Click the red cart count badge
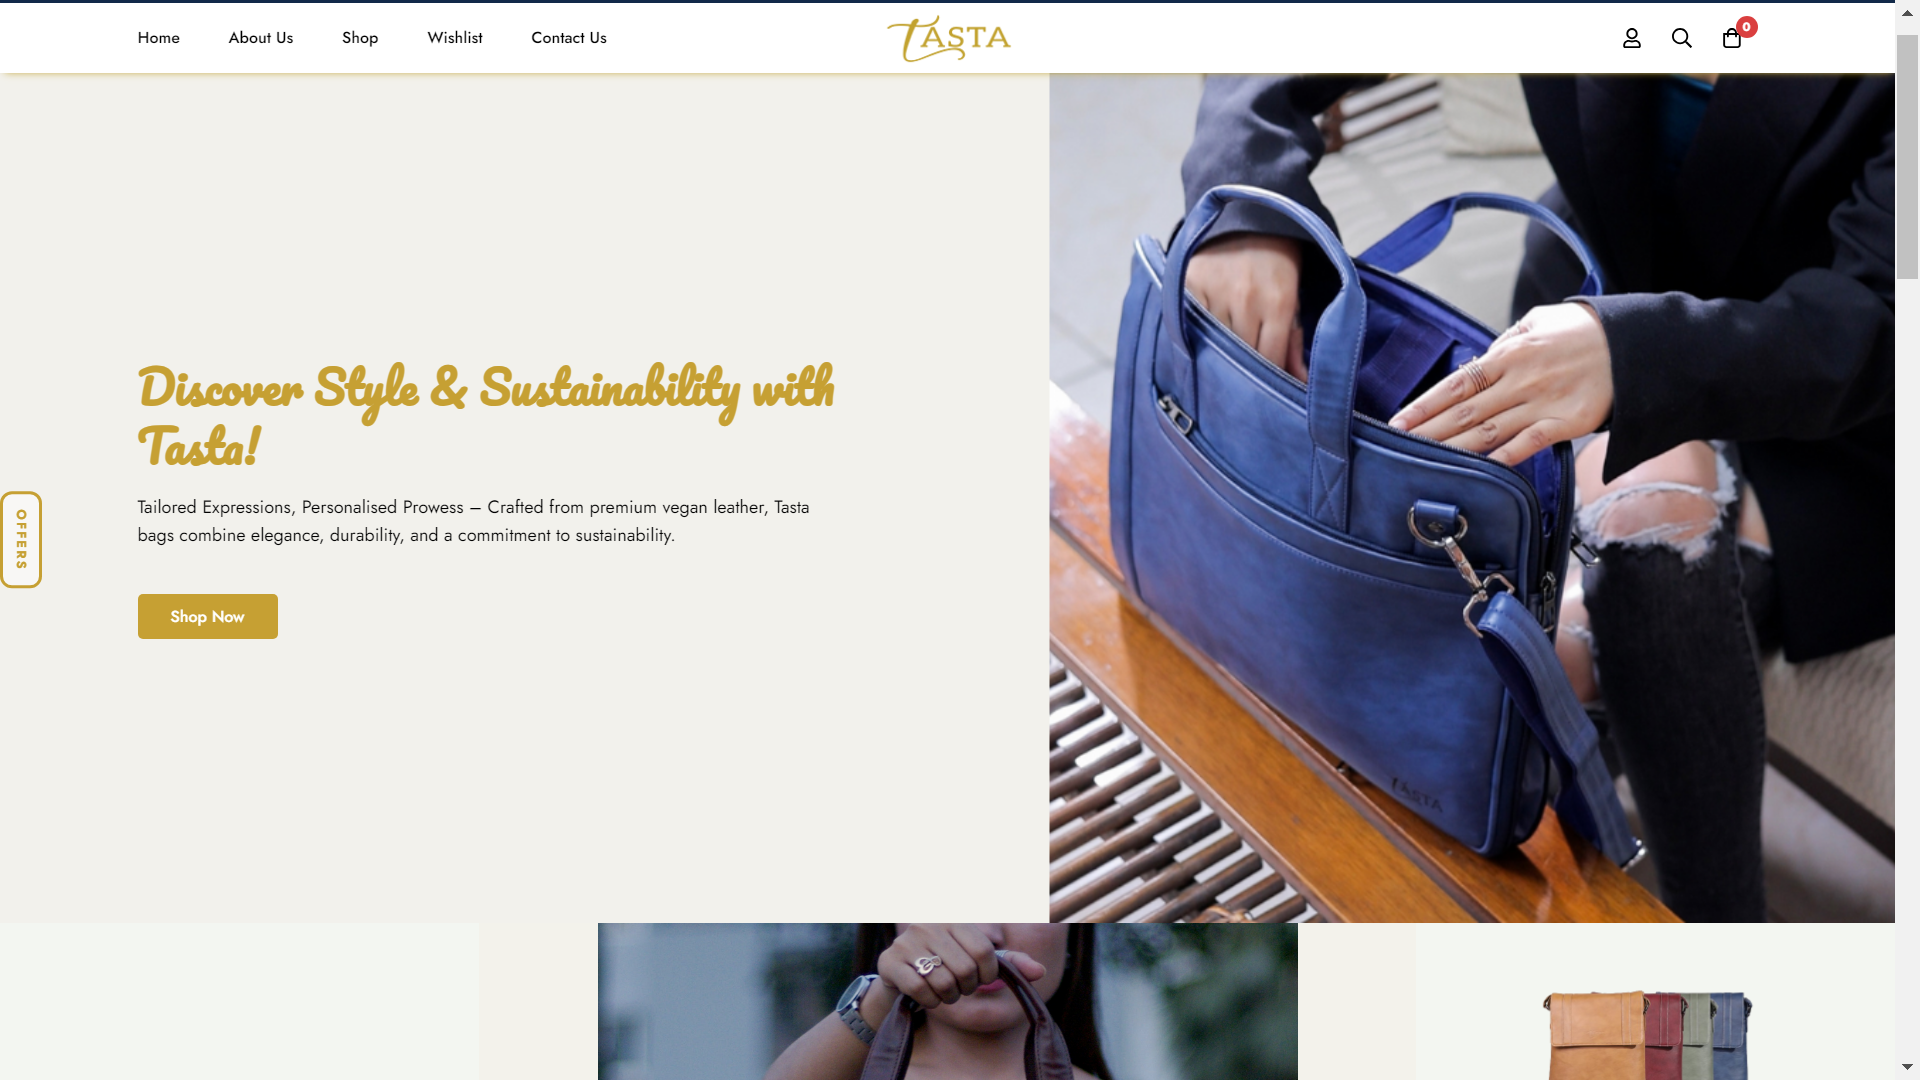This screenshot has width=1920, height=1080. 1746,27
